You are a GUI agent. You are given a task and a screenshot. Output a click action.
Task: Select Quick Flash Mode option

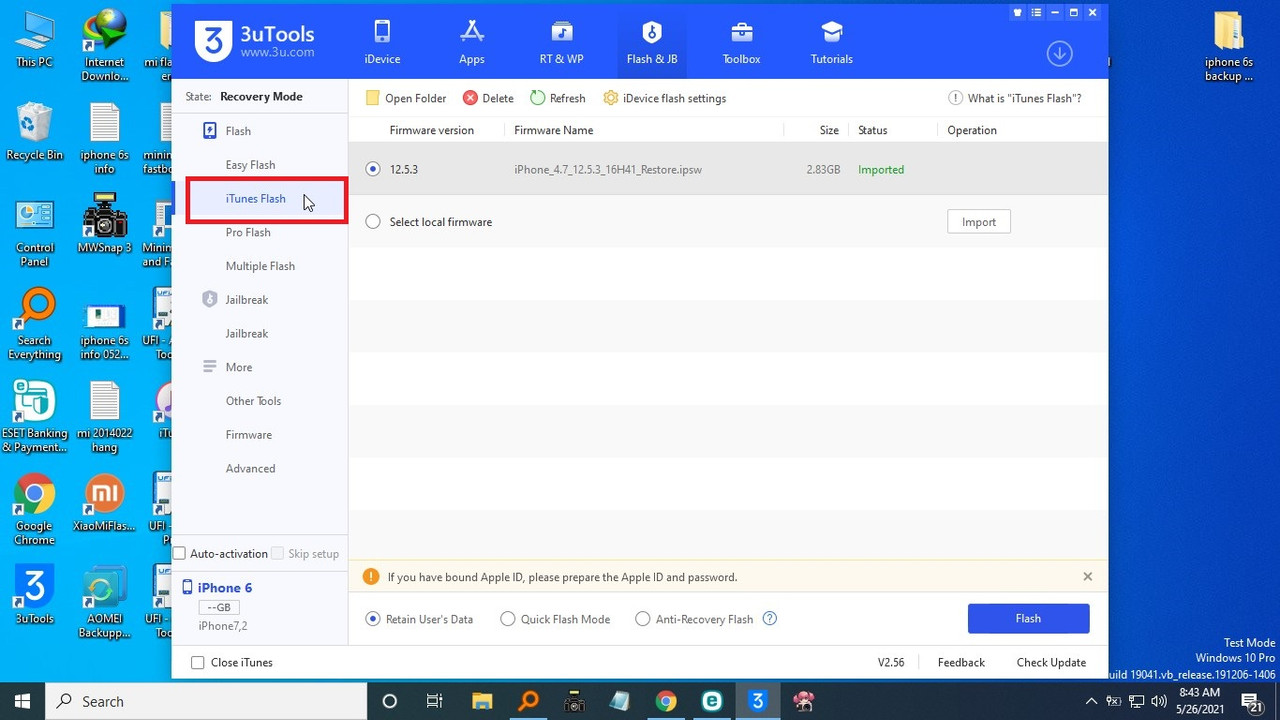508,619
